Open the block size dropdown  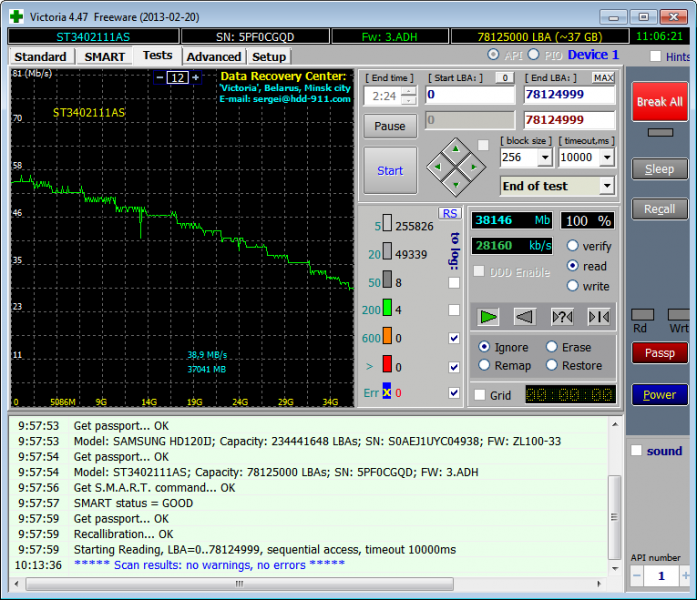tap(545, 158)
